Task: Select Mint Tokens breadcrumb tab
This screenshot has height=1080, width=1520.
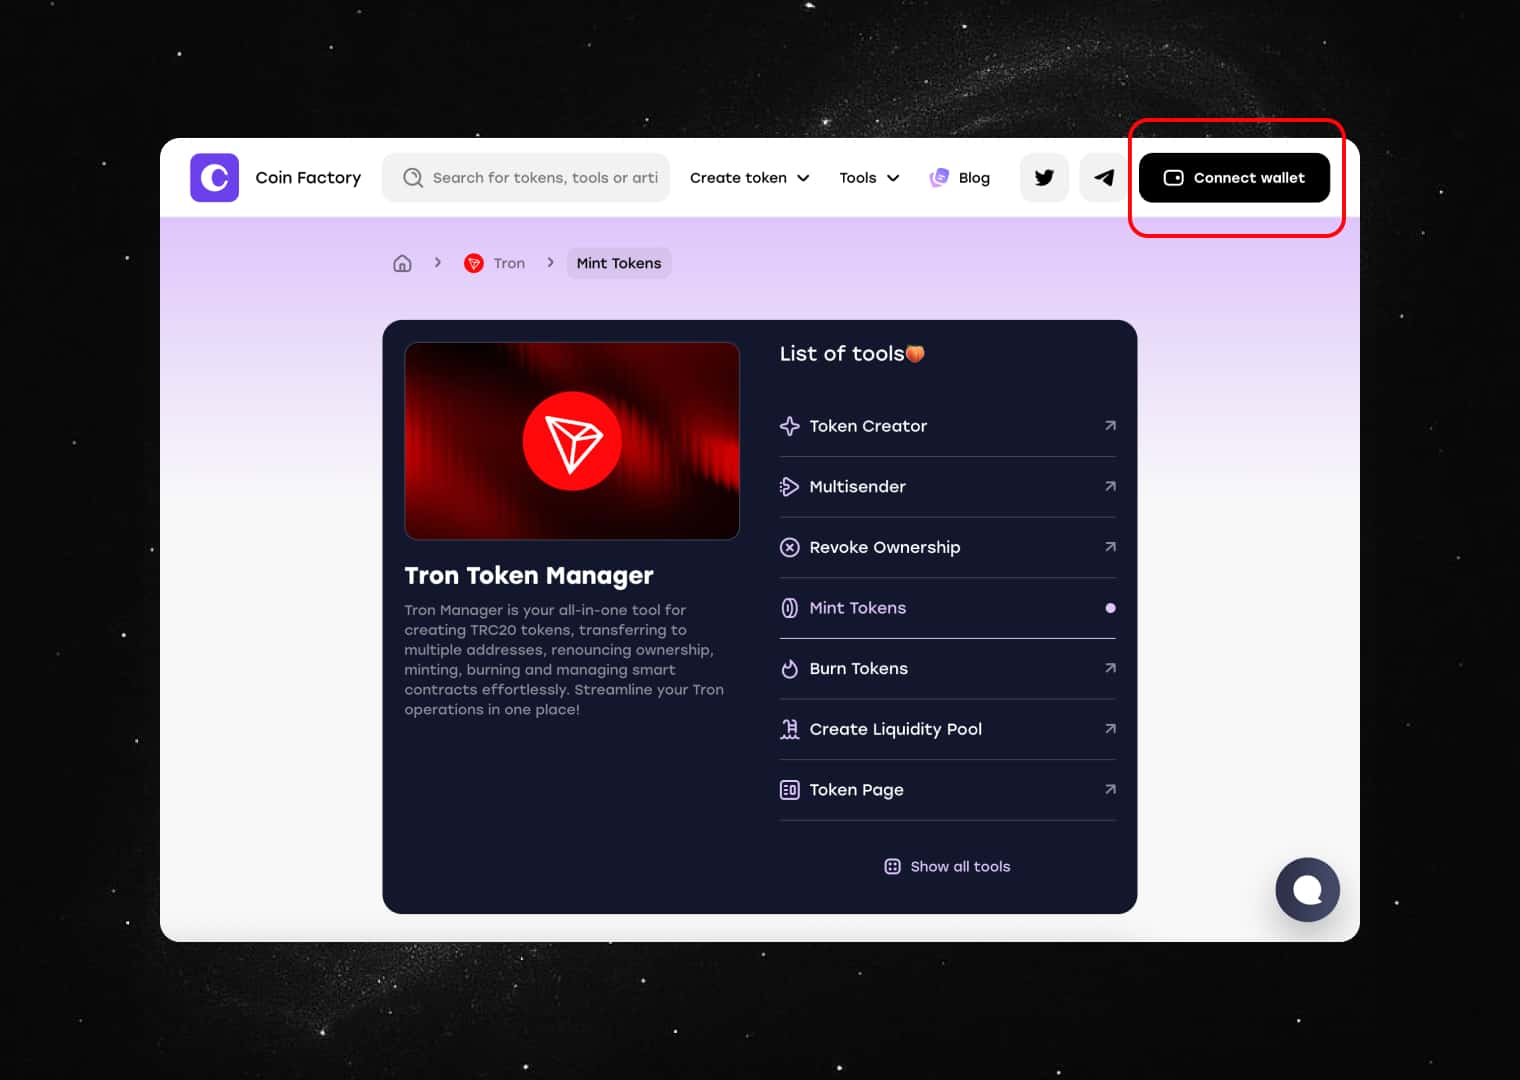Action: click(x=619, y=263)
